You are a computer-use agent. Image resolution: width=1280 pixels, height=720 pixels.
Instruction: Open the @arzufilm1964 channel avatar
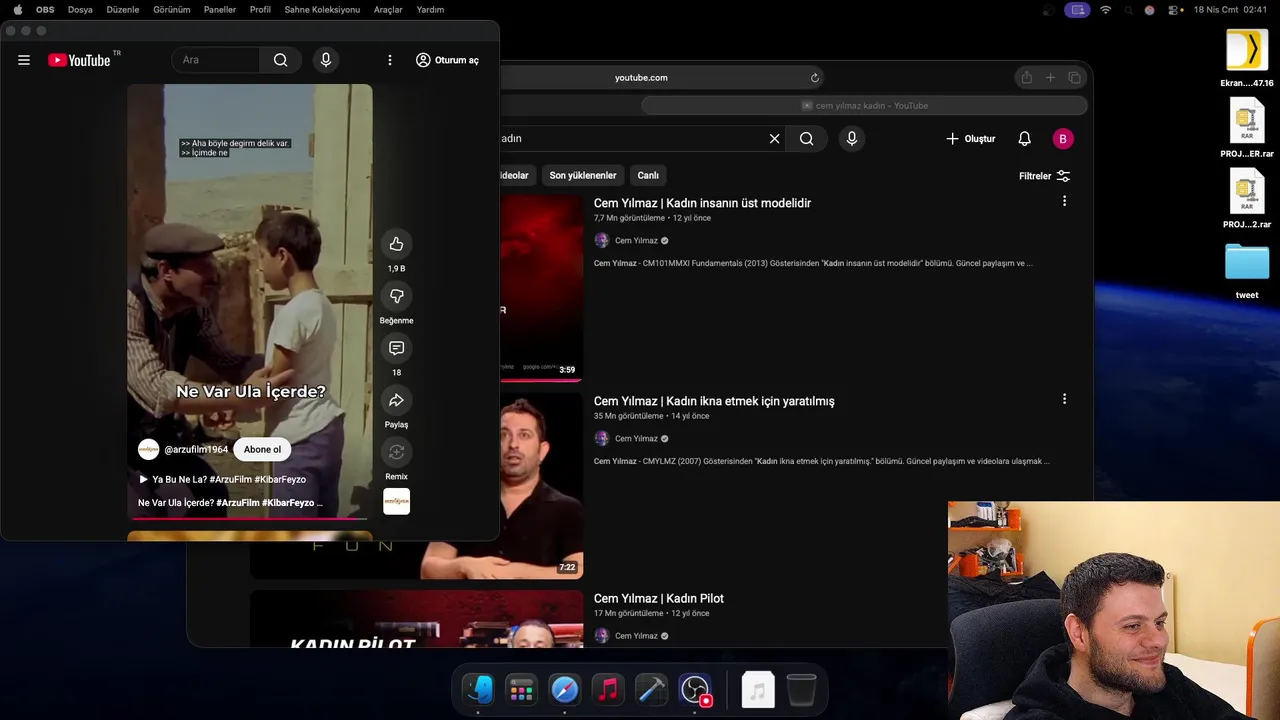[148, 450]
